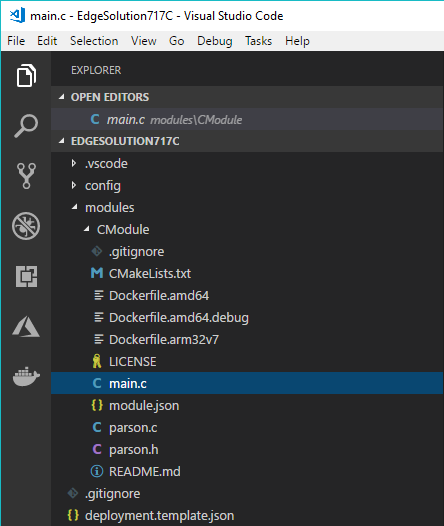Open the Help menu
444x526 pixels.
[297, 41]
